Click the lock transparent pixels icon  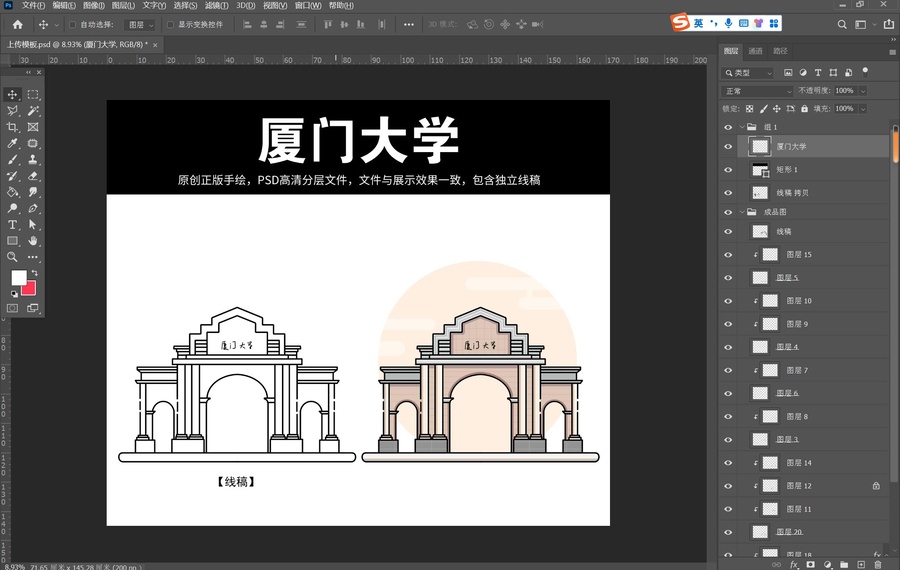(749, 108)
